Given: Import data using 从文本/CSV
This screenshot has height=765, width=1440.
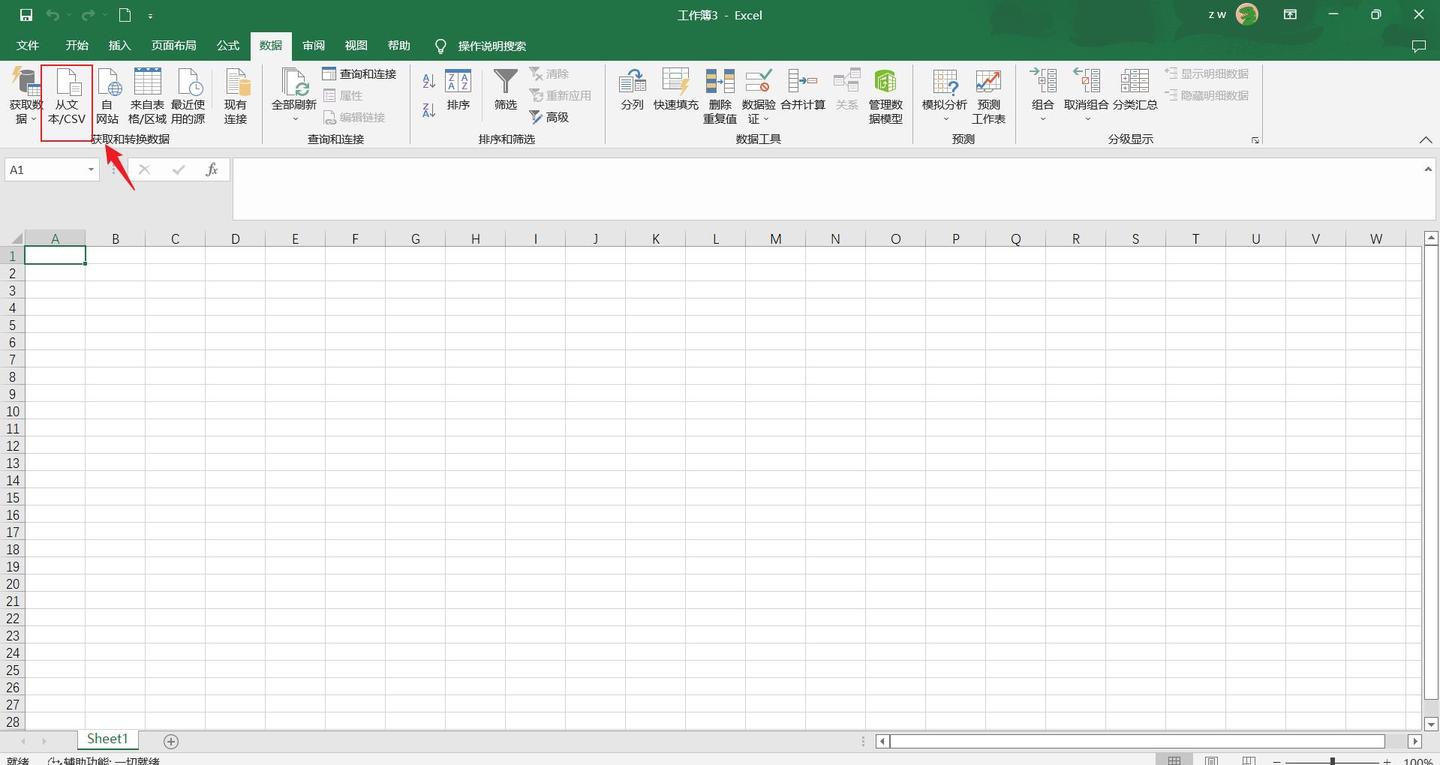Looking at the screenshot, I should pos(66,95).
